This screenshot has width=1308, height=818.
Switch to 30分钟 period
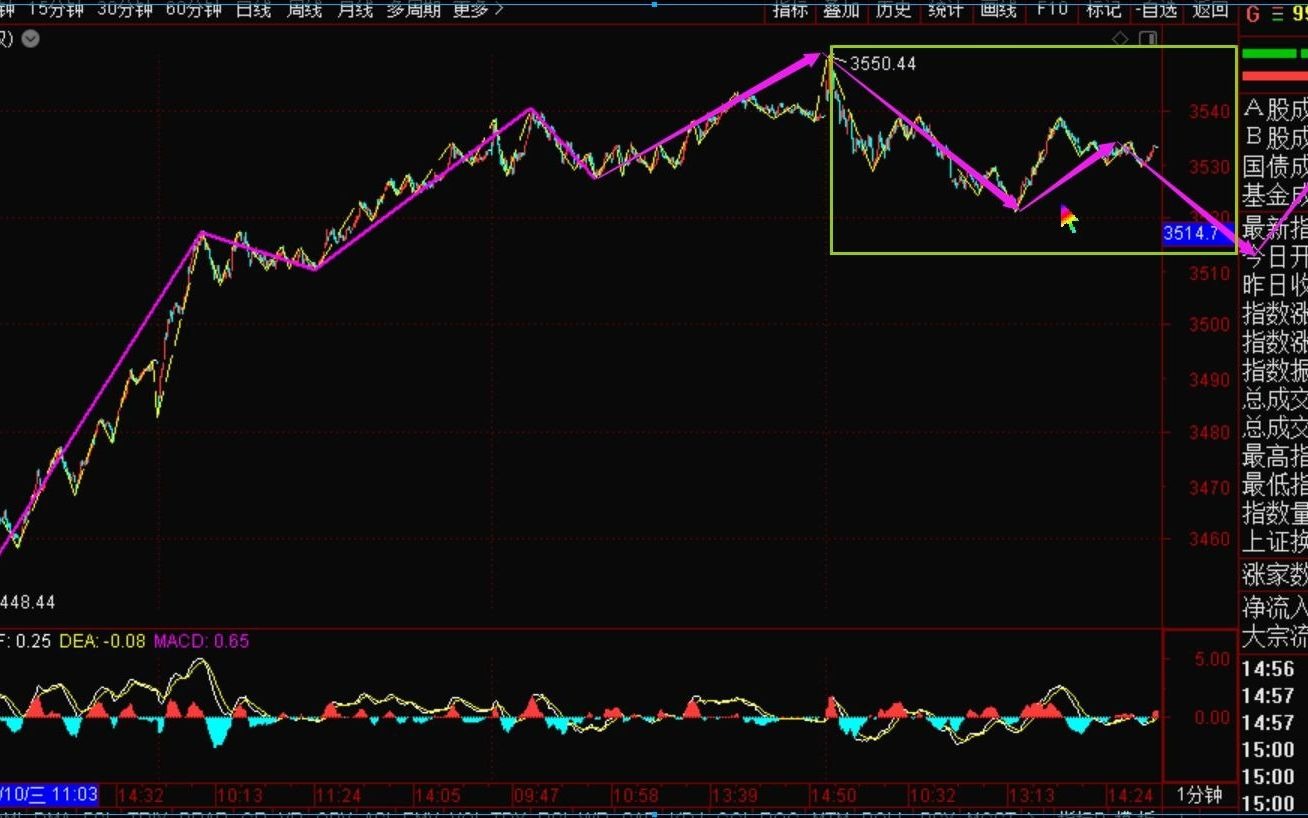[x=125, y=9]
